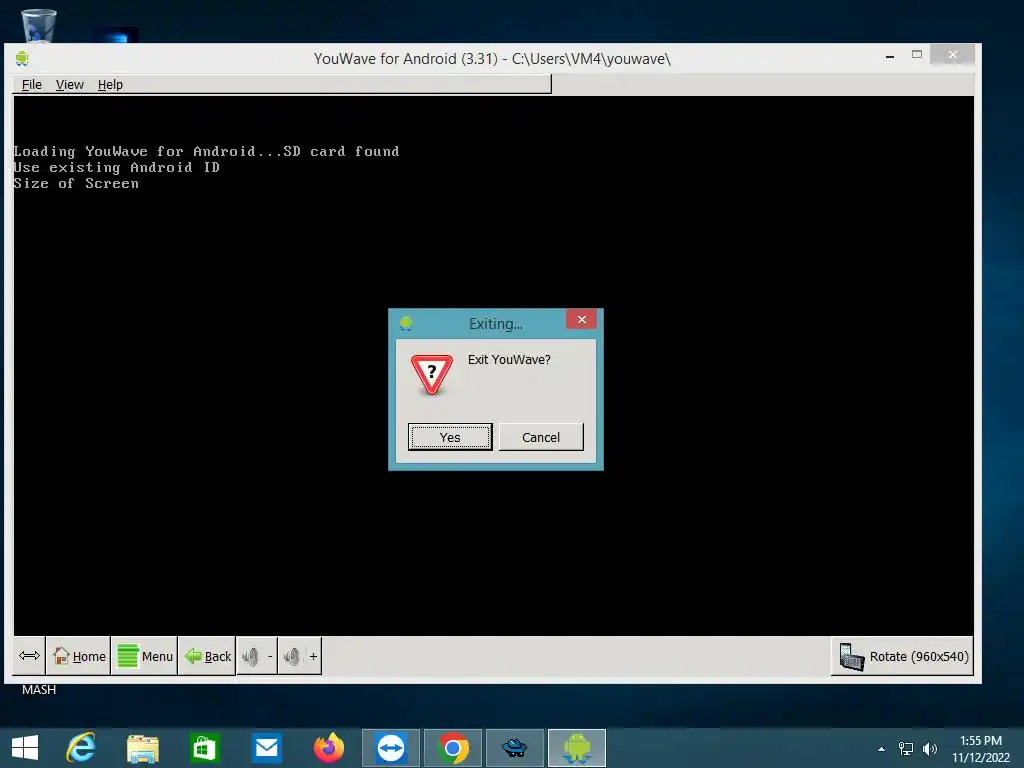Open the Windows Store taskbar icon
Image resolution: width=1024 pixels, height=768 pixels.
[x=204, y=748]
